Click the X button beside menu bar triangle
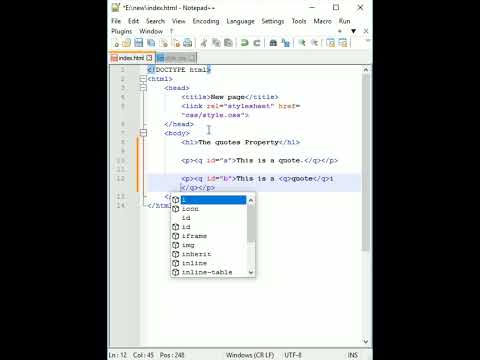 click(x=366, y=31)
